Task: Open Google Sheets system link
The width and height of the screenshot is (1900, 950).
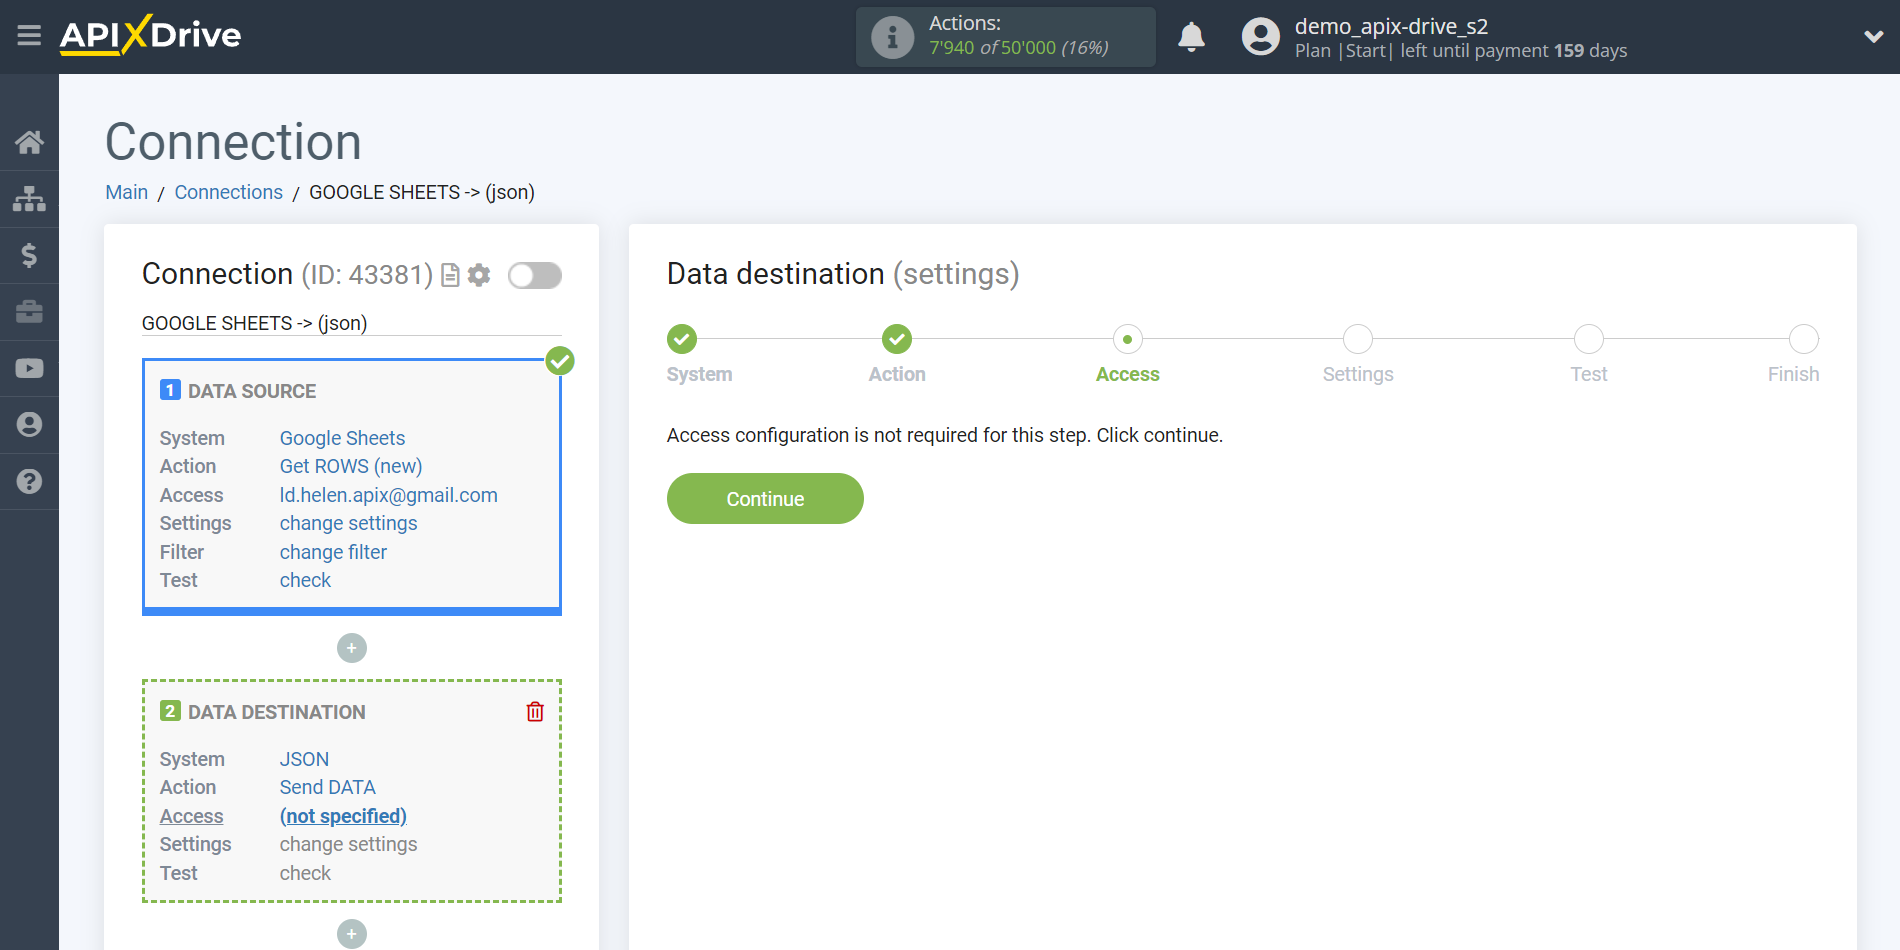Action: coord(342,438)
